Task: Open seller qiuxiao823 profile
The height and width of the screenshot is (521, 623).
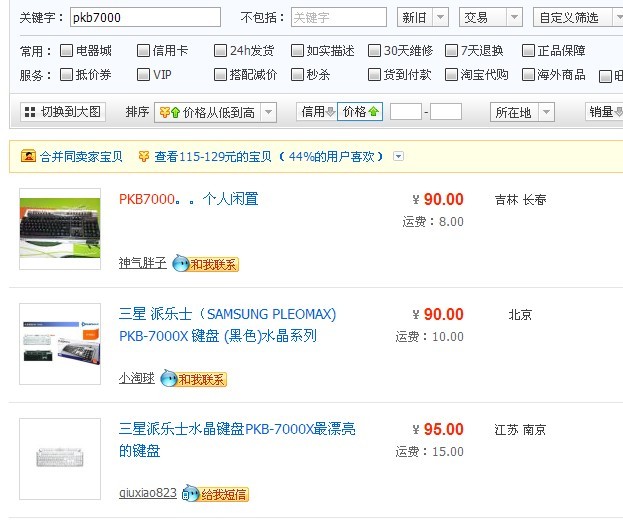Action: pos(147,493)
